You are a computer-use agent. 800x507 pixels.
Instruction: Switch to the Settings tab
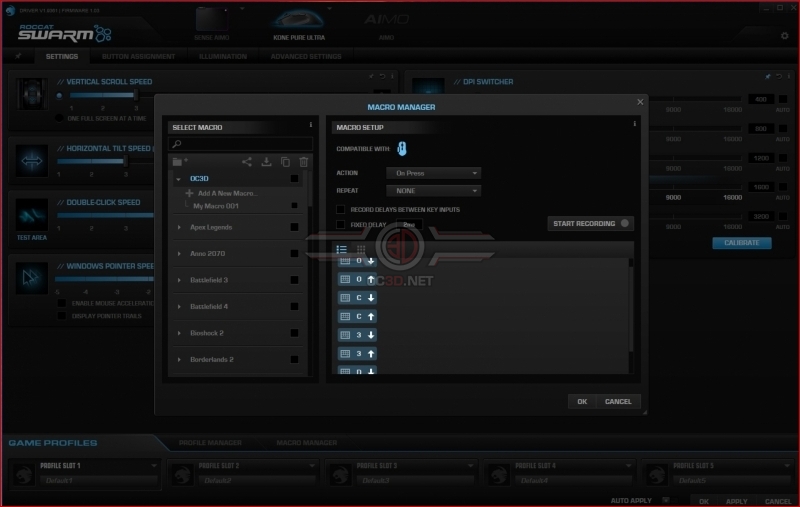[x=62, y=56]
